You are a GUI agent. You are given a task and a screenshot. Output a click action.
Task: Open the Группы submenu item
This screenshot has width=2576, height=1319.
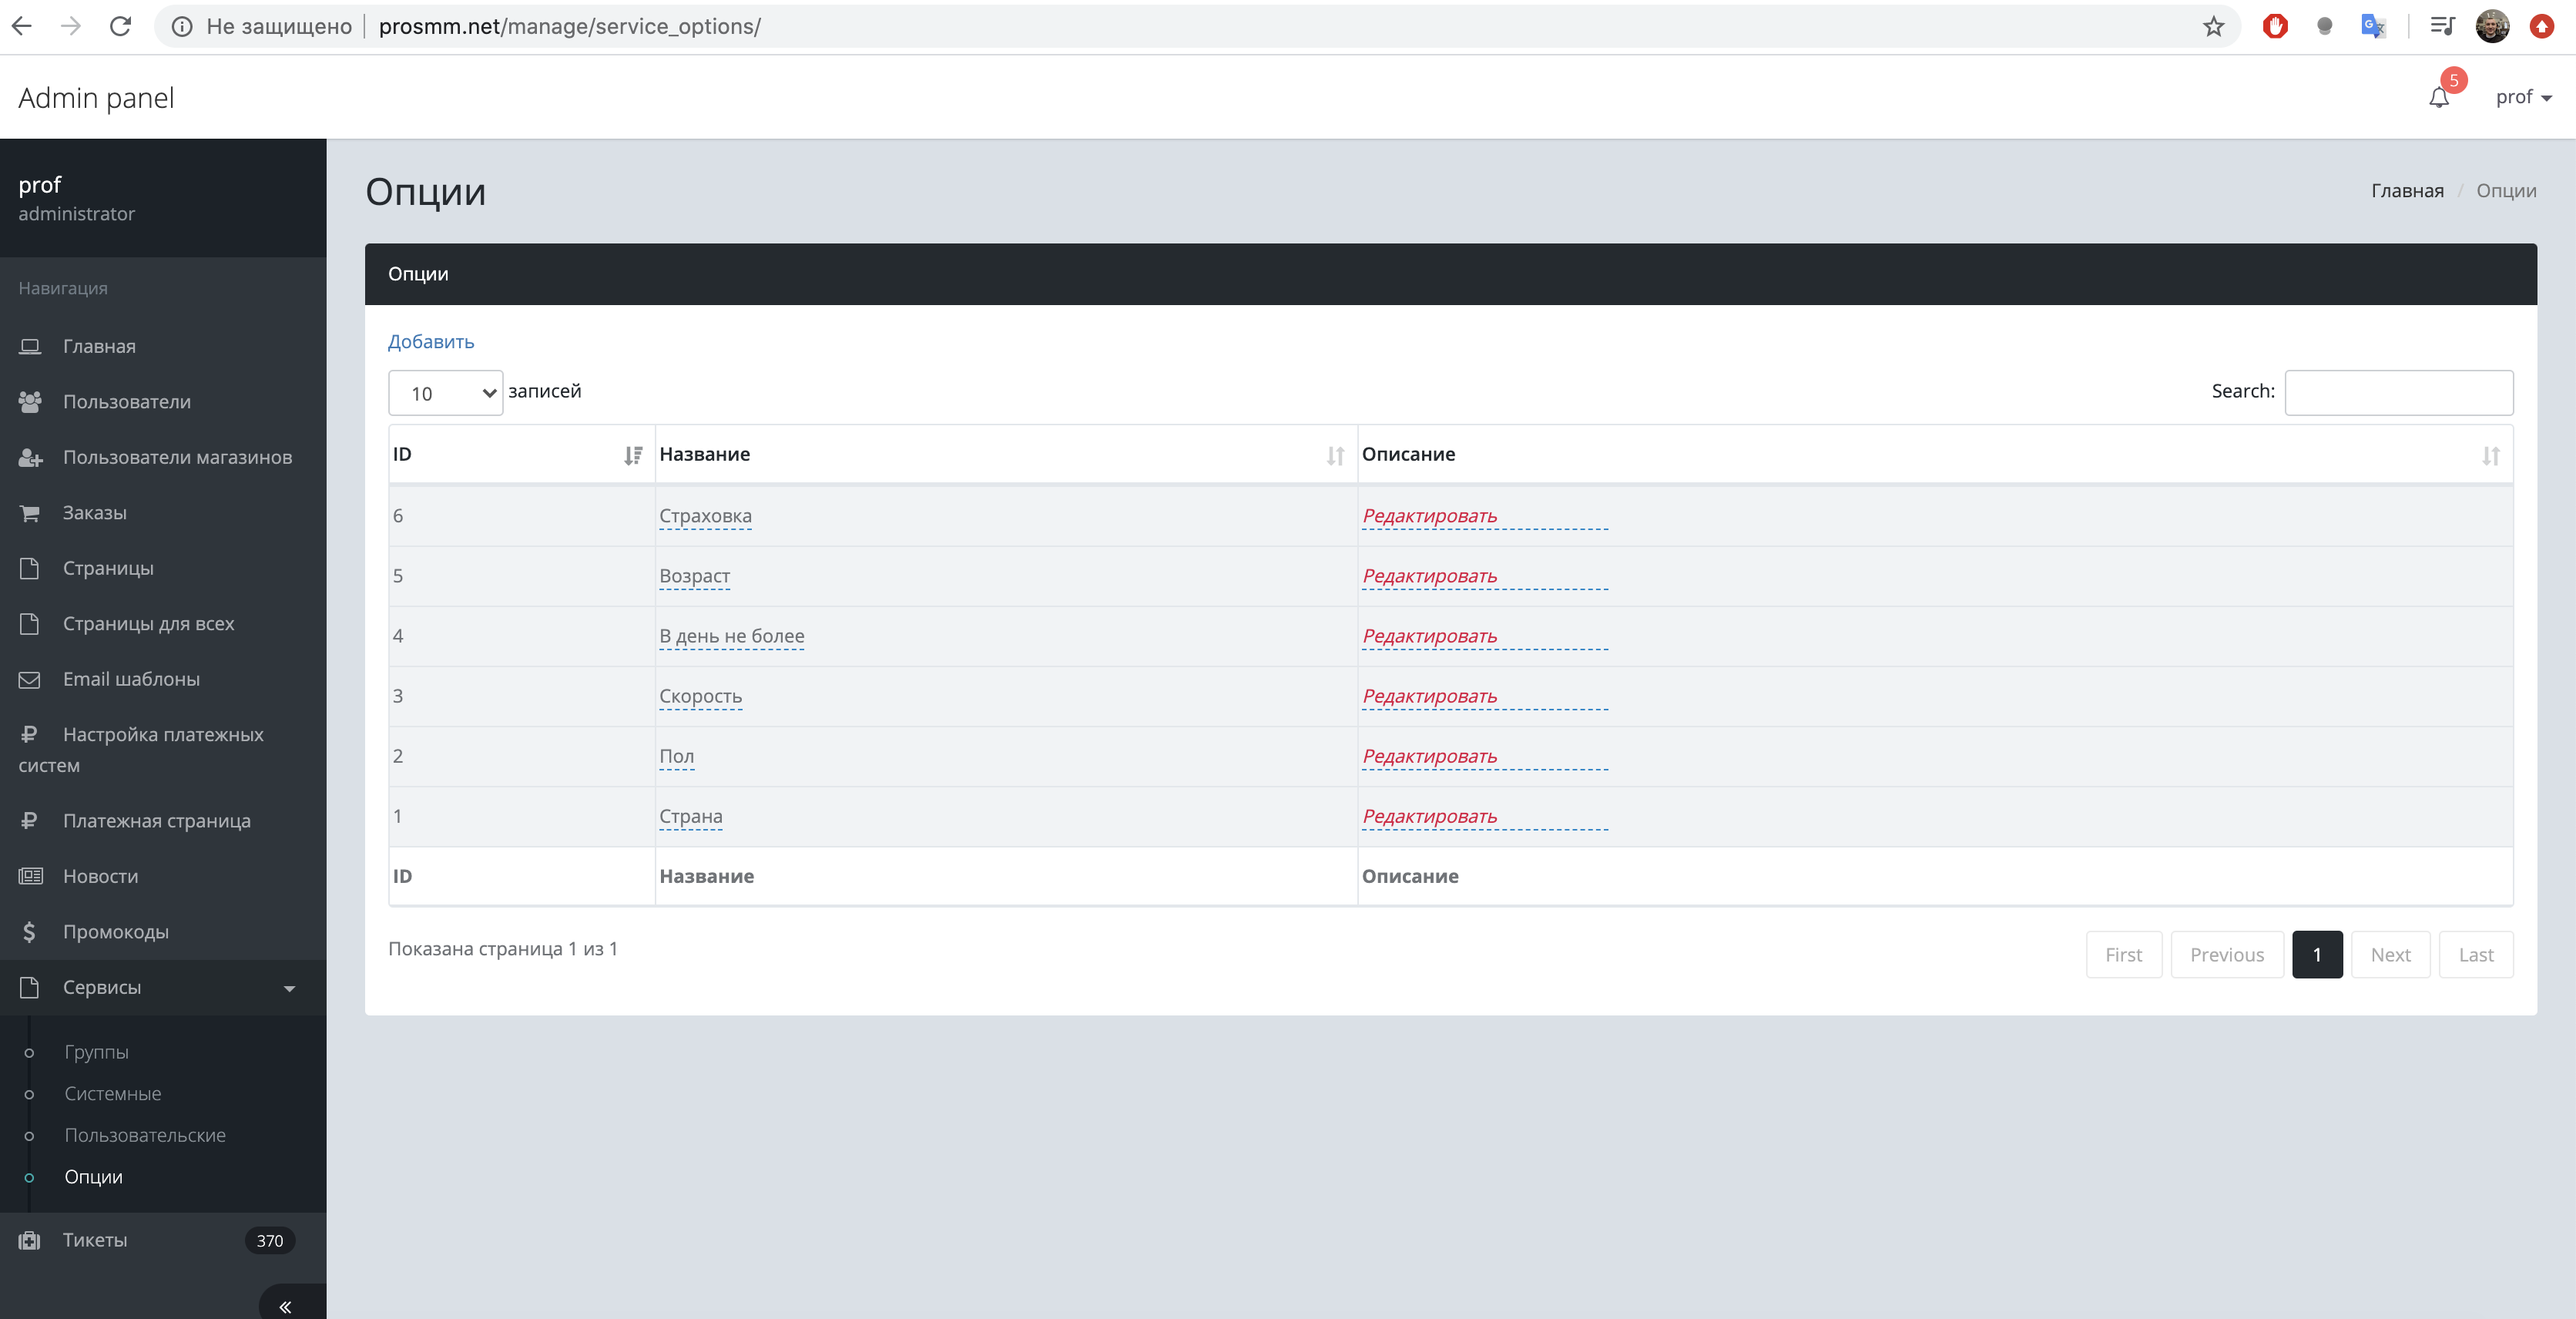(x=96, y=1052)
